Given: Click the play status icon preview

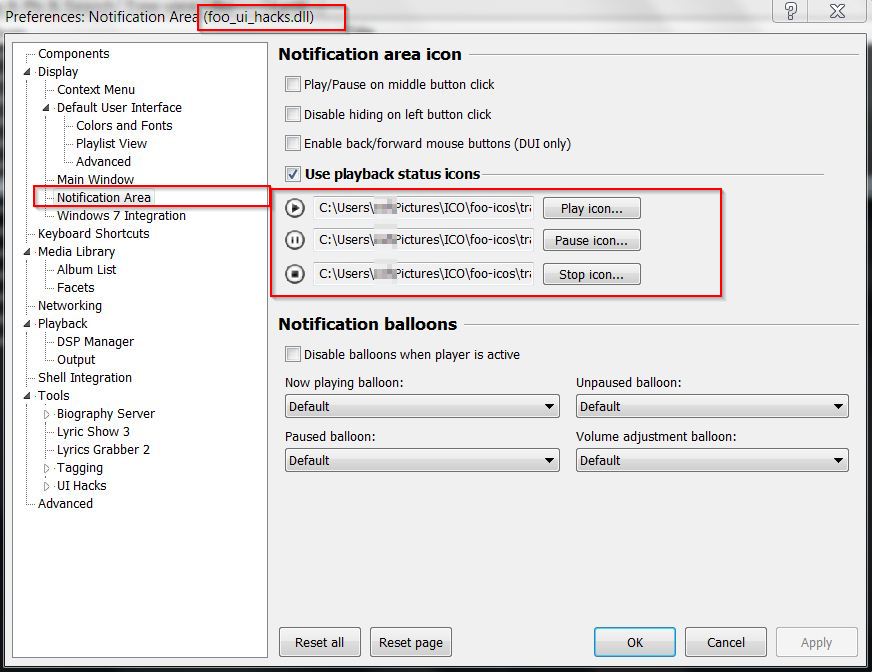Looking at the screenshot, I should tap(295, 208).
